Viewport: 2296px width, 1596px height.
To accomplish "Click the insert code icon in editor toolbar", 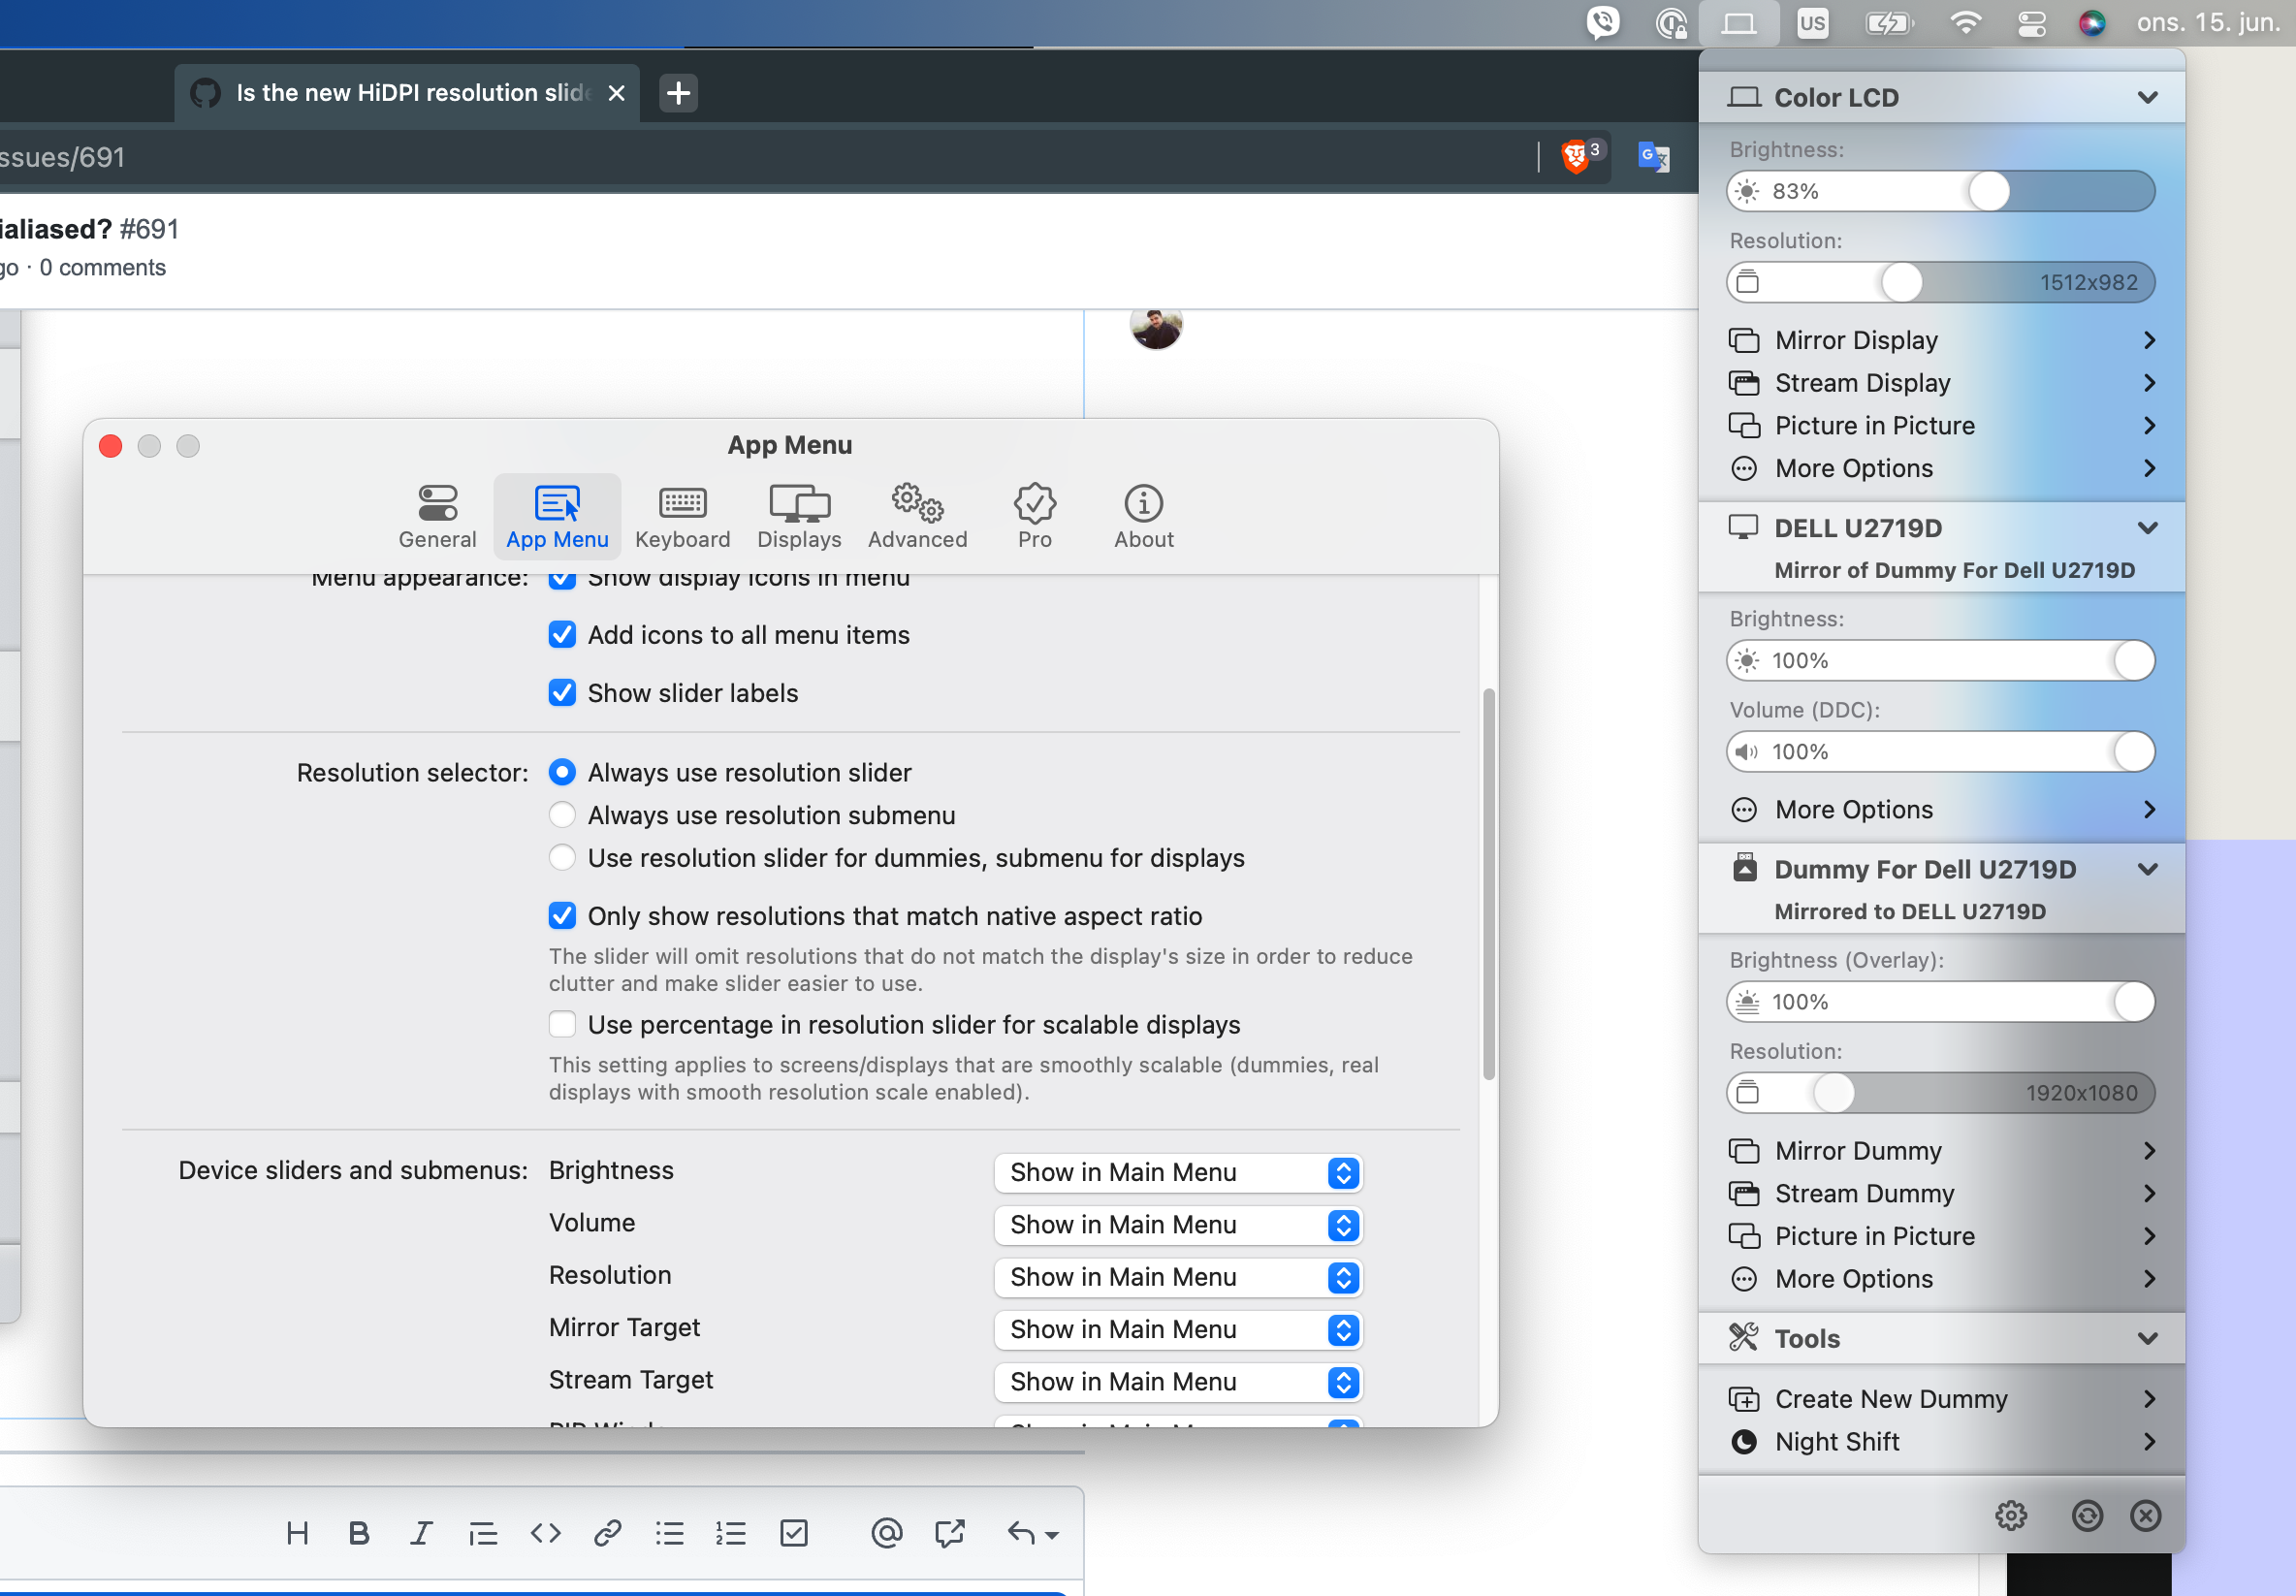I will click(545, 1533).
